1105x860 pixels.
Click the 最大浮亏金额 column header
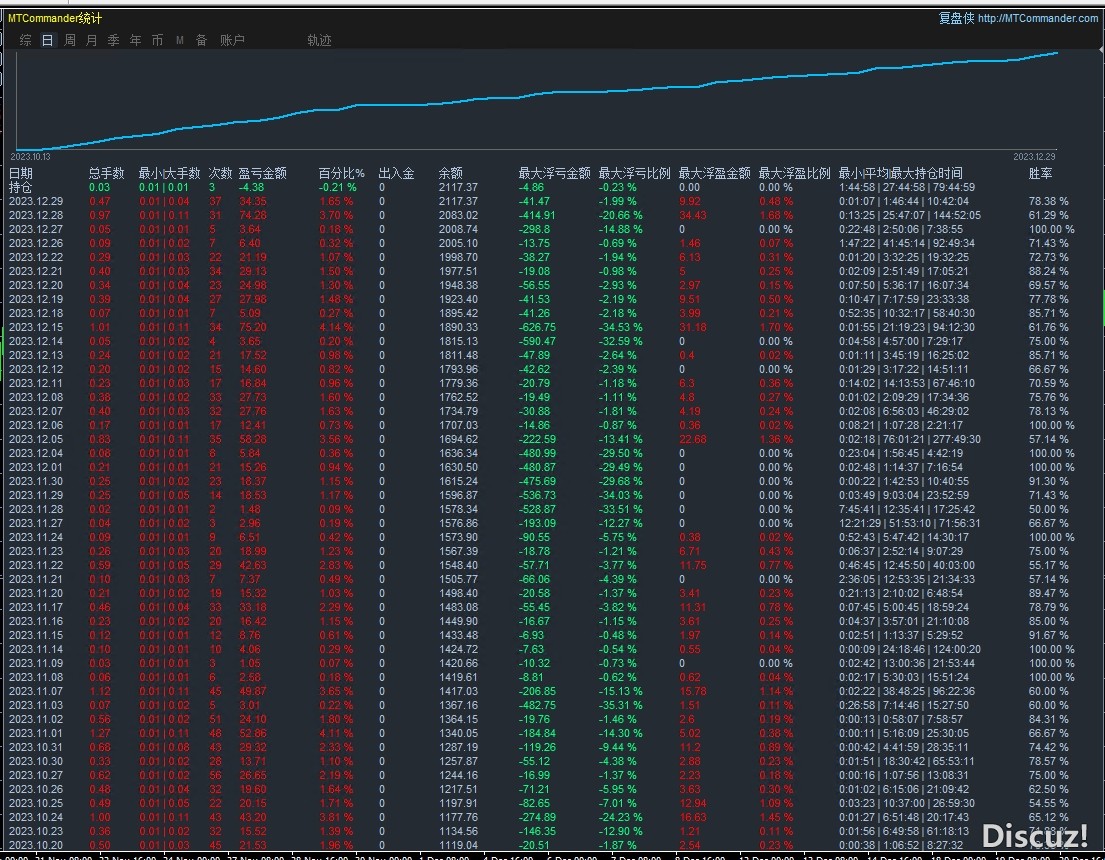[554, 173]
